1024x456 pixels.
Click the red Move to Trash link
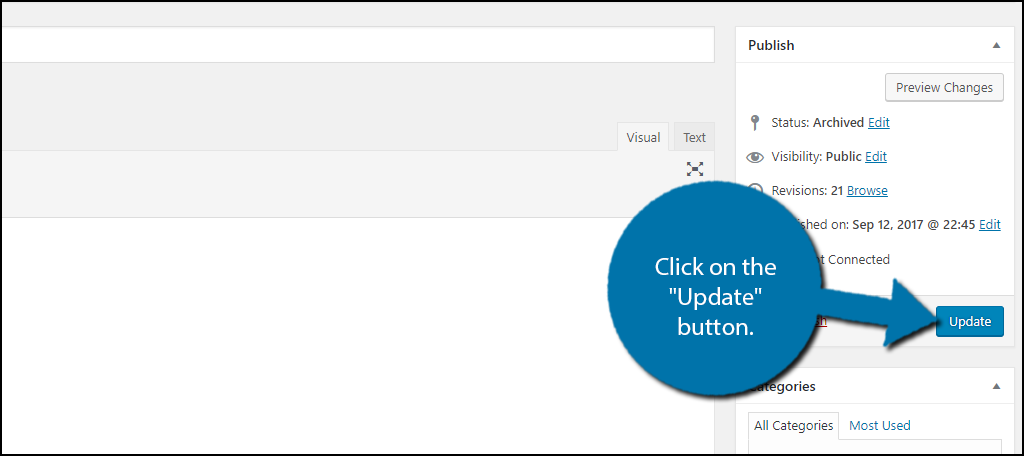click(x=821, y=321)
